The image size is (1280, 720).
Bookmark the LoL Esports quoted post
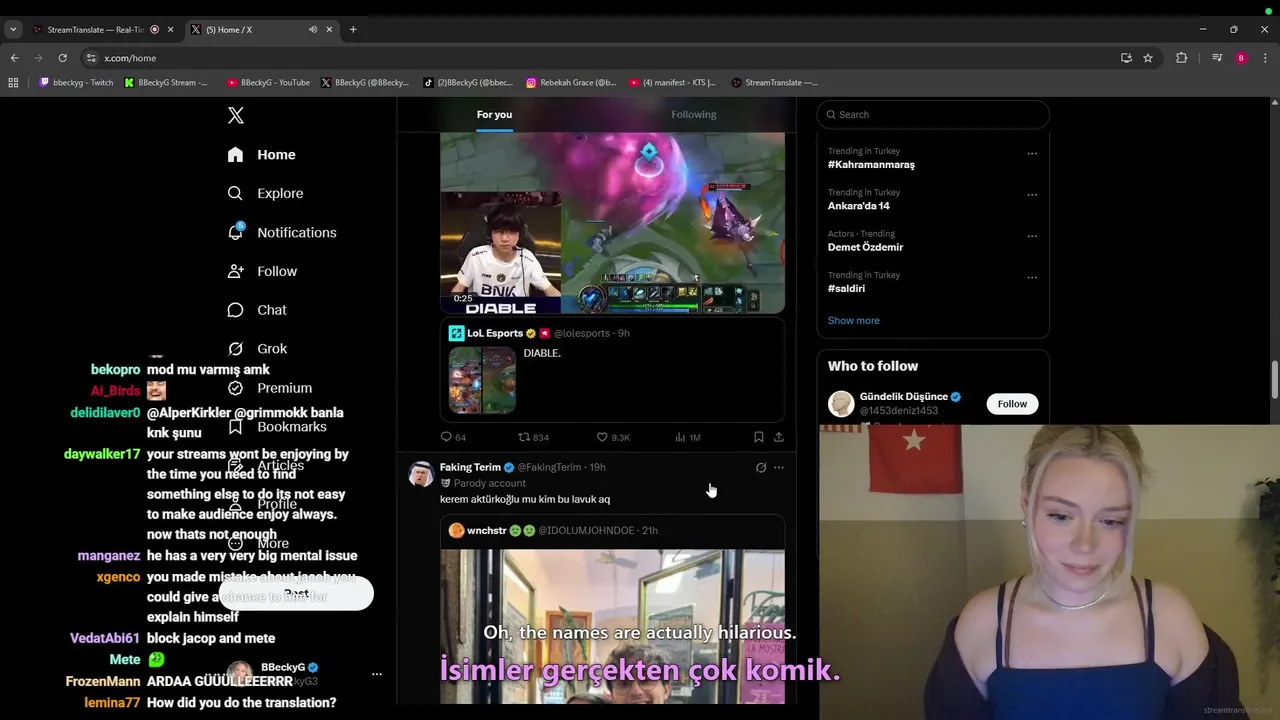pyautogui.click(x=758, y=437)
